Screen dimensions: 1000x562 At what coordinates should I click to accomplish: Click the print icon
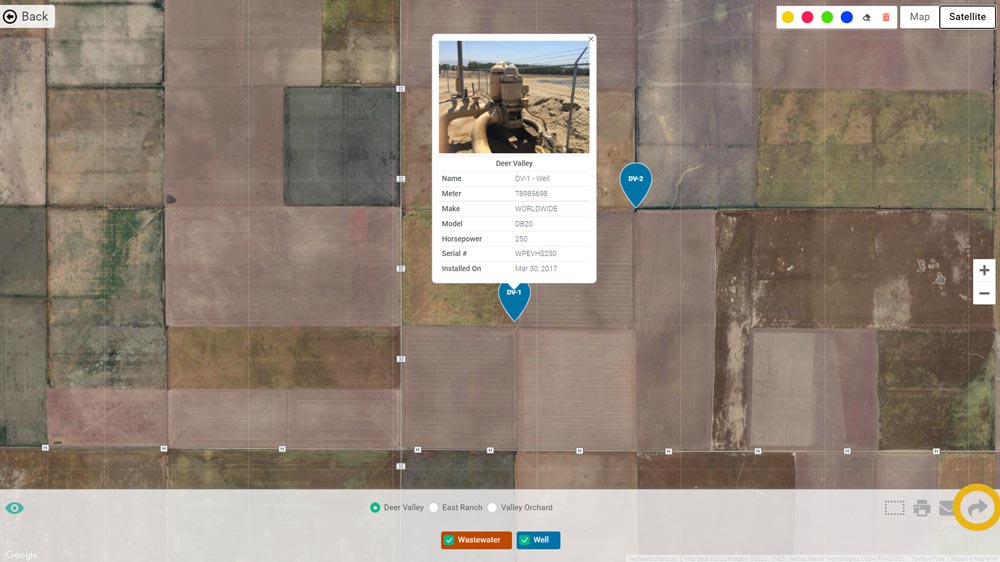(922, 508)
